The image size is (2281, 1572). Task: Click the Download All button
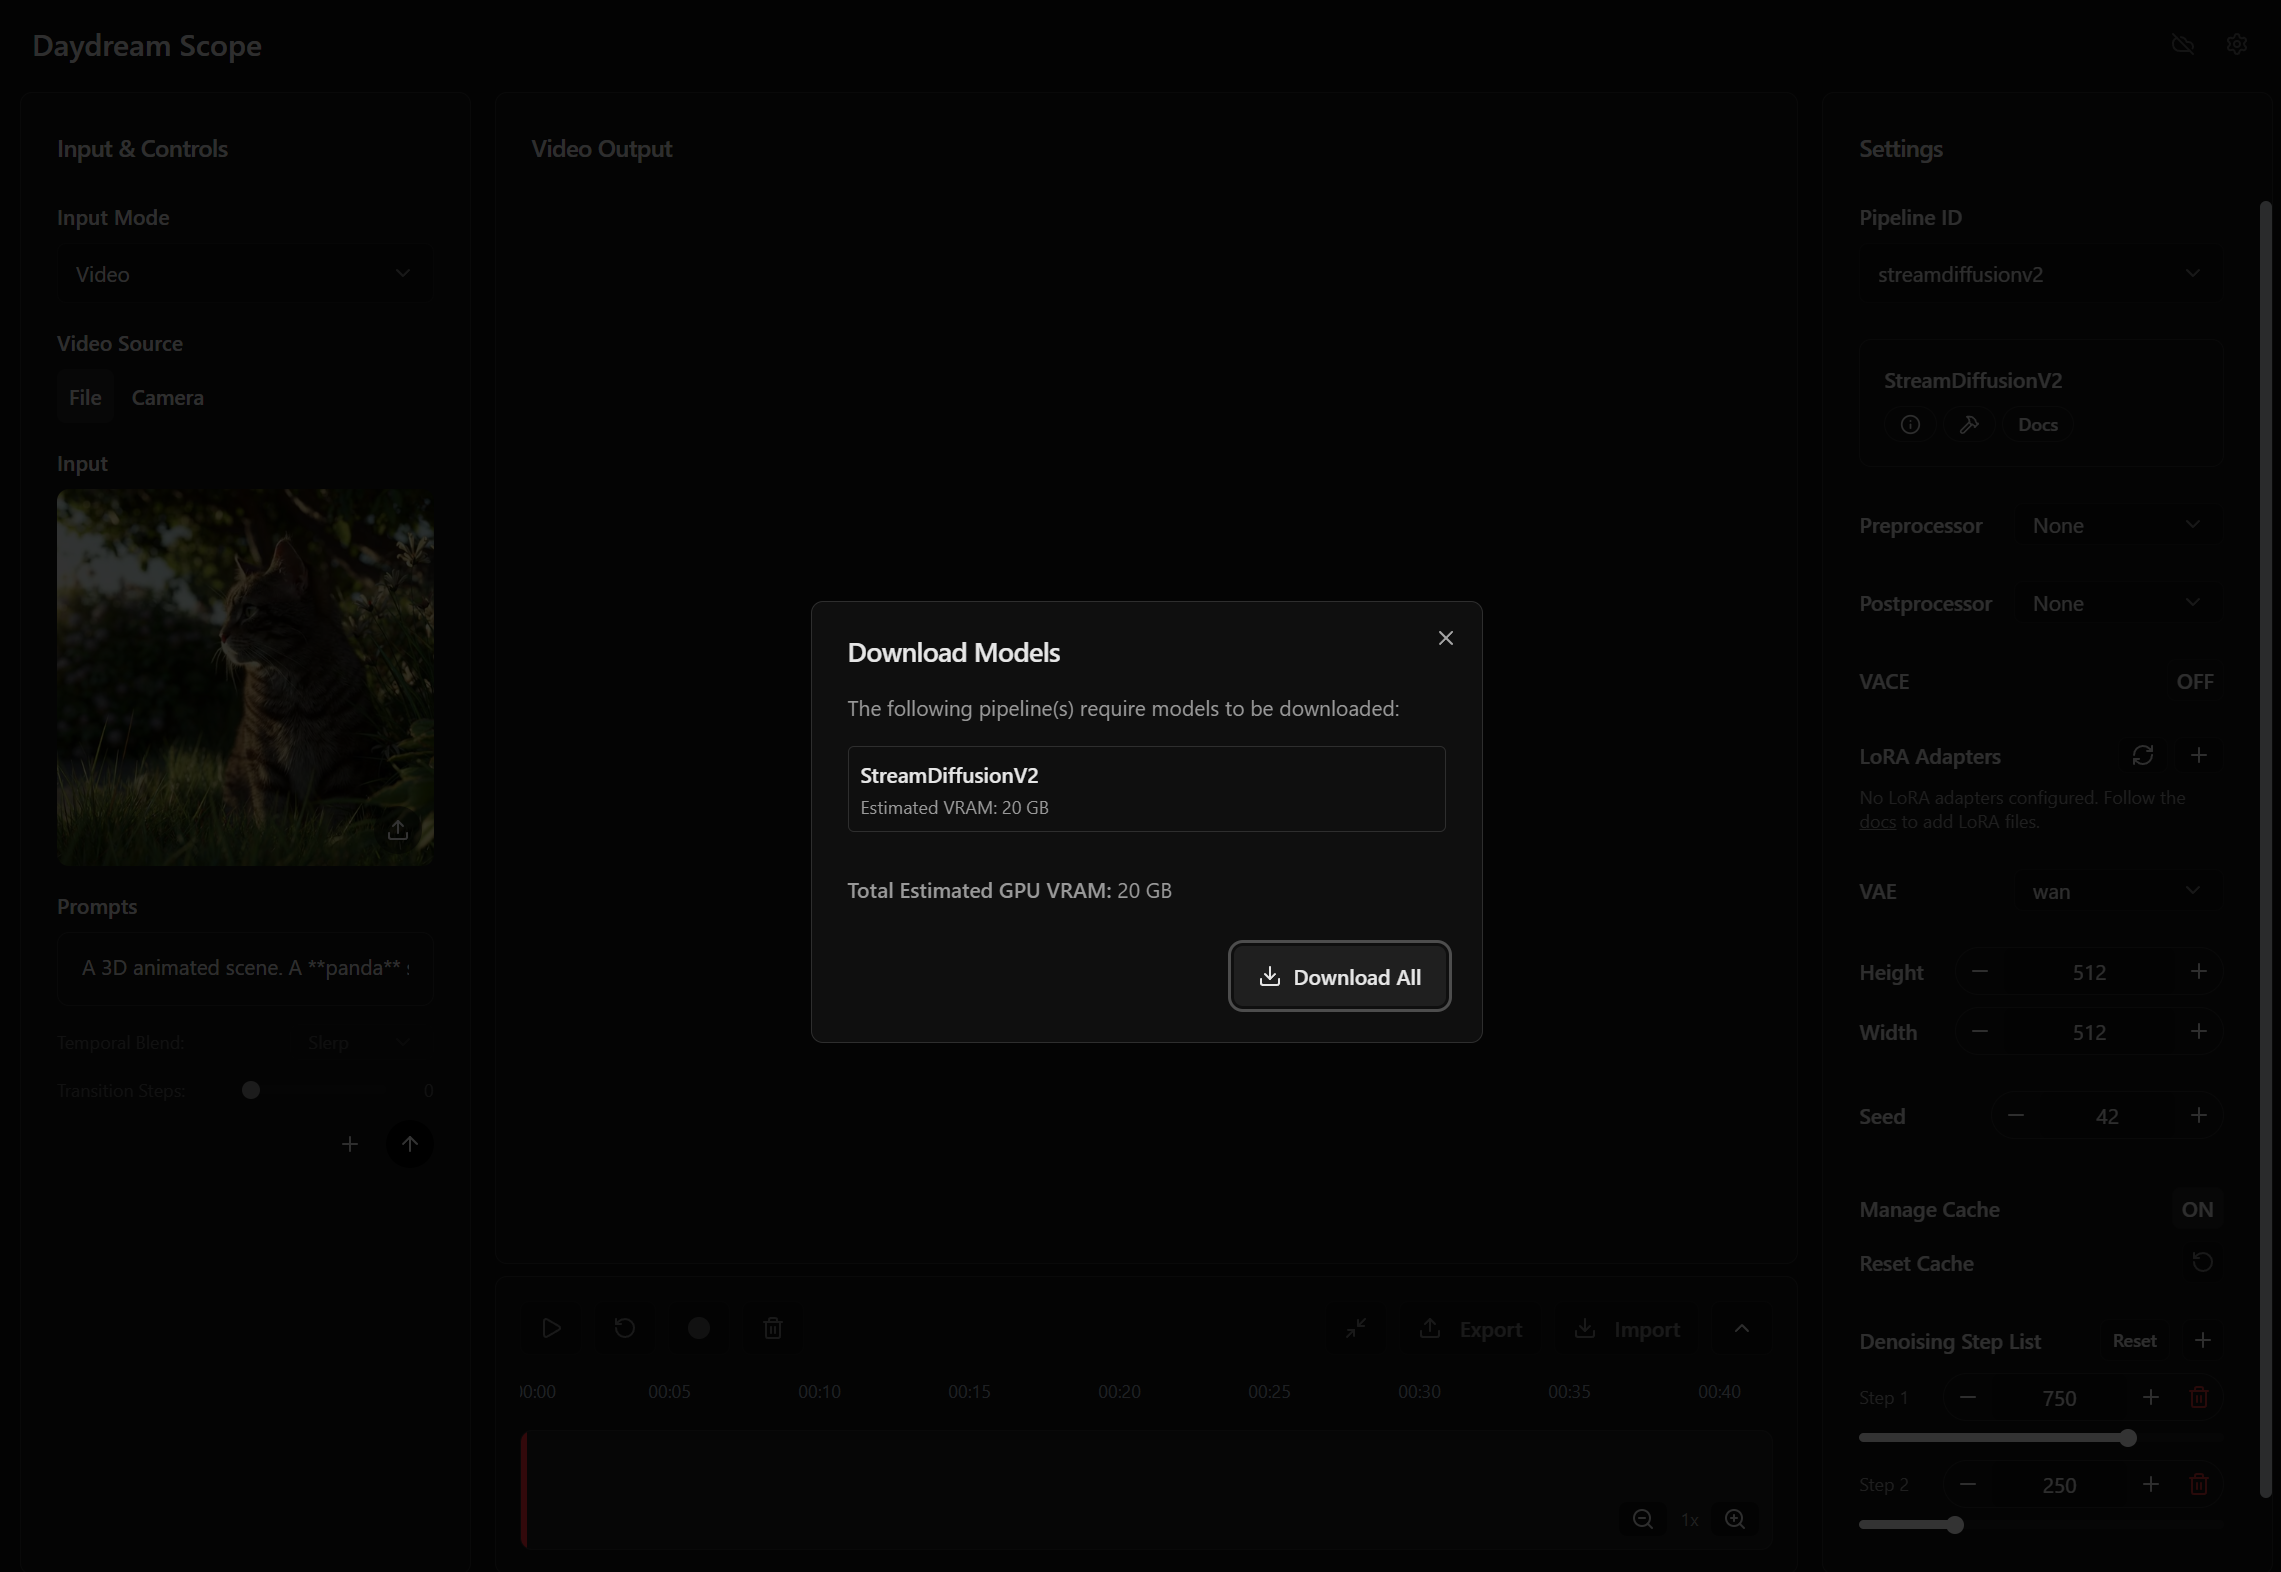coord(1339,977)
